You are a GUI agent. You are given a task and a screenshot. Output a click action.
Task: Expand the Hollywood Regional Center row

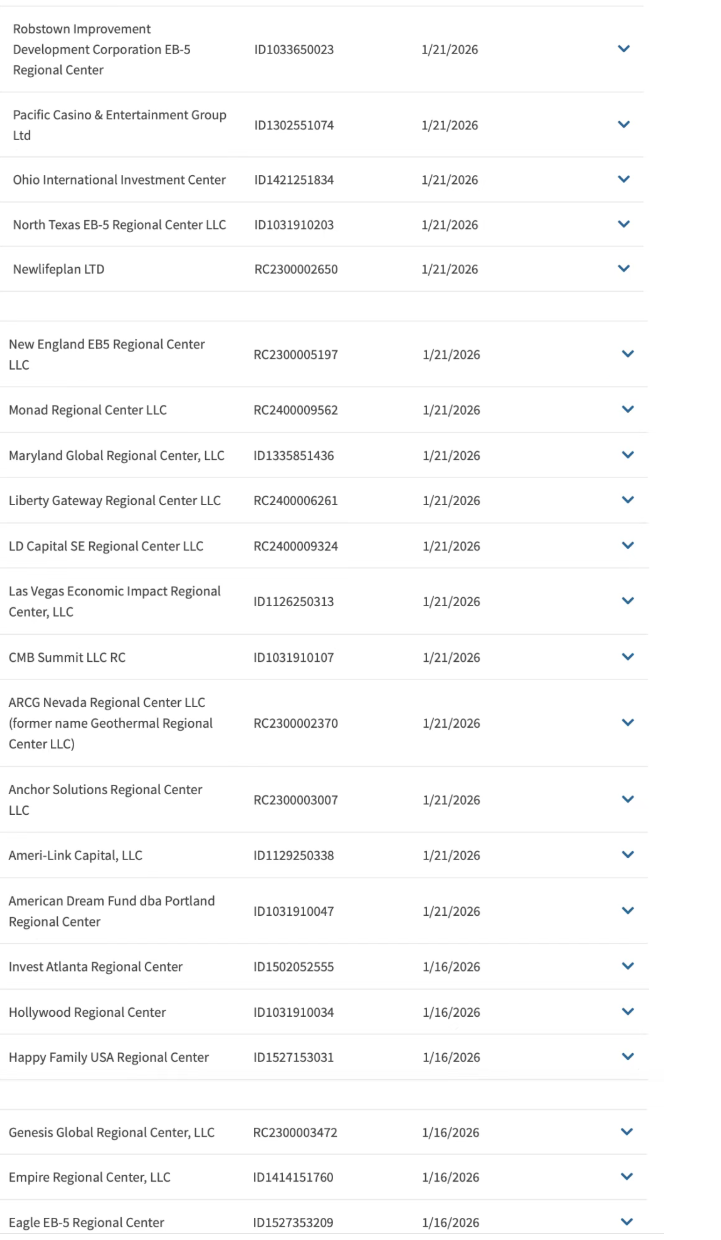coord(628,1012)
